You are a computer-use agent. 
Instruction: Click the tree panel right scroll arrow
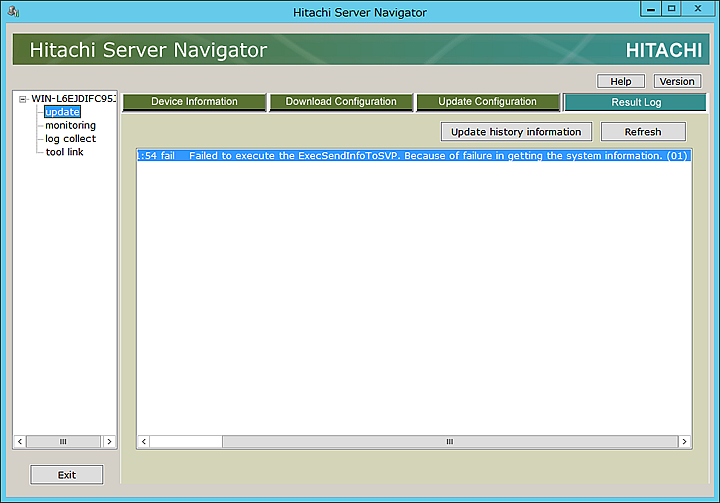[109, 441]
